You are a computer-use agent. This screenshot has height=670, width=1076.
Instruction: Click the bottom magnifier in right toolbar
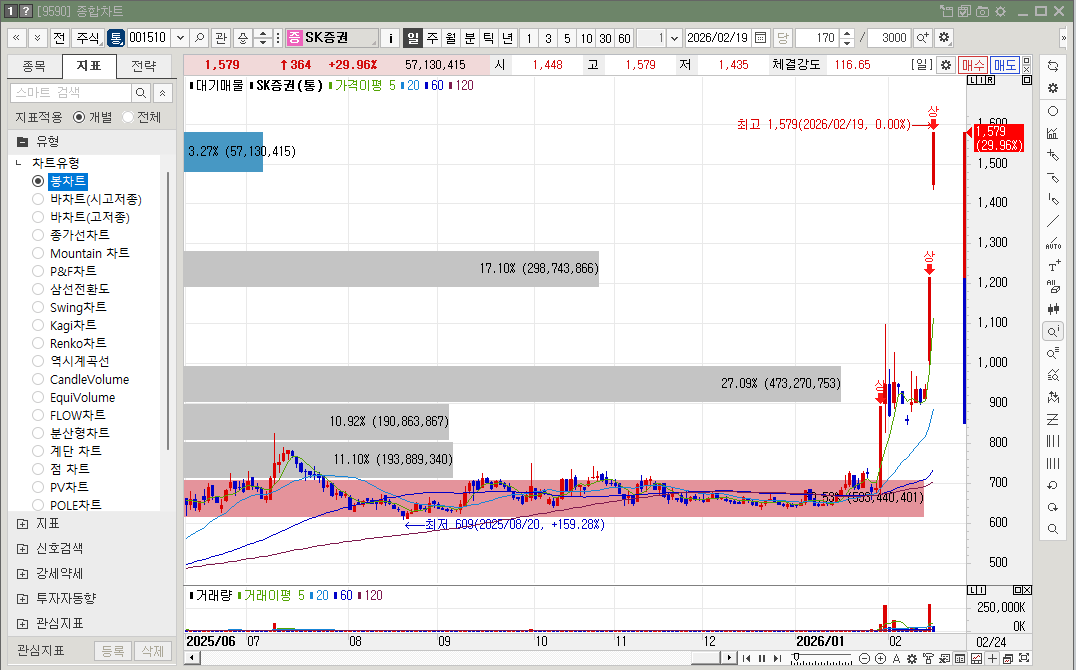tap(1053, 529)
